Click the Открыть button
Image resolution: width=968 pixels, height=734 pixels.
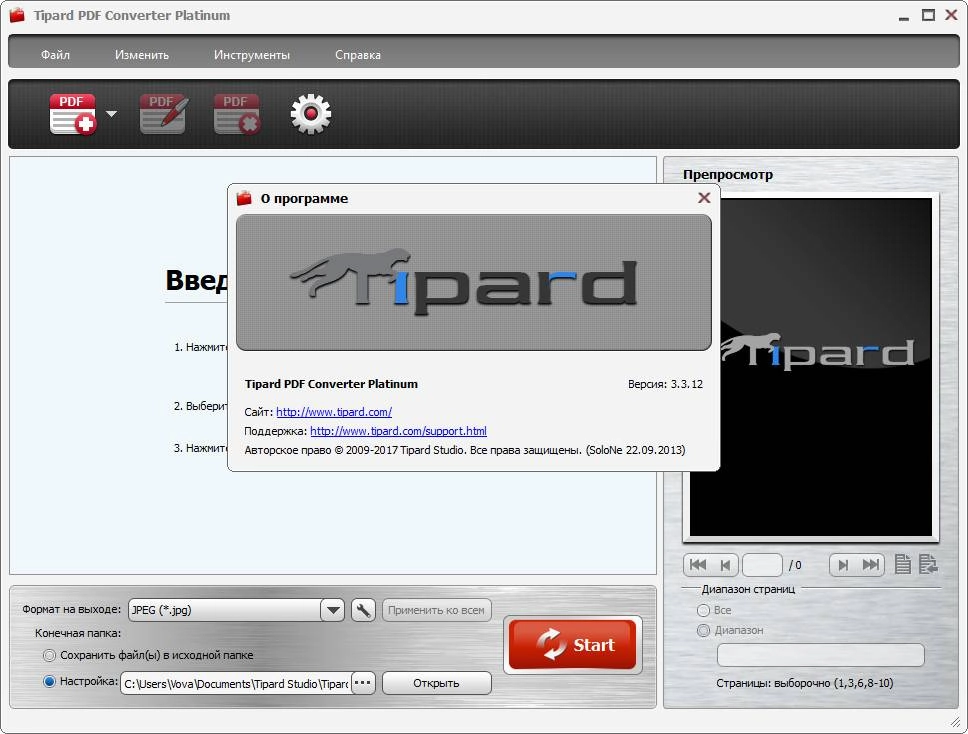pyautogui.click(x=436, y=683)
